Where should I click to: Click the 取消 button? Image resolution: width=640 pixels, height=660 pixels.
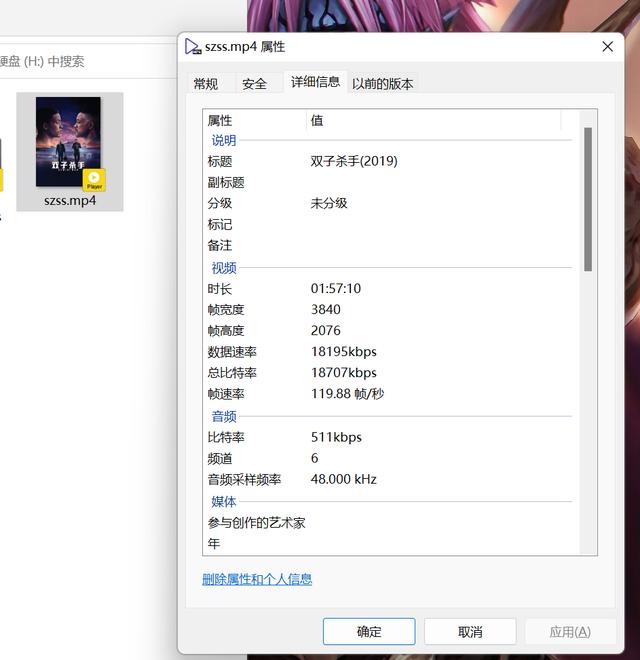coord(470,631)
